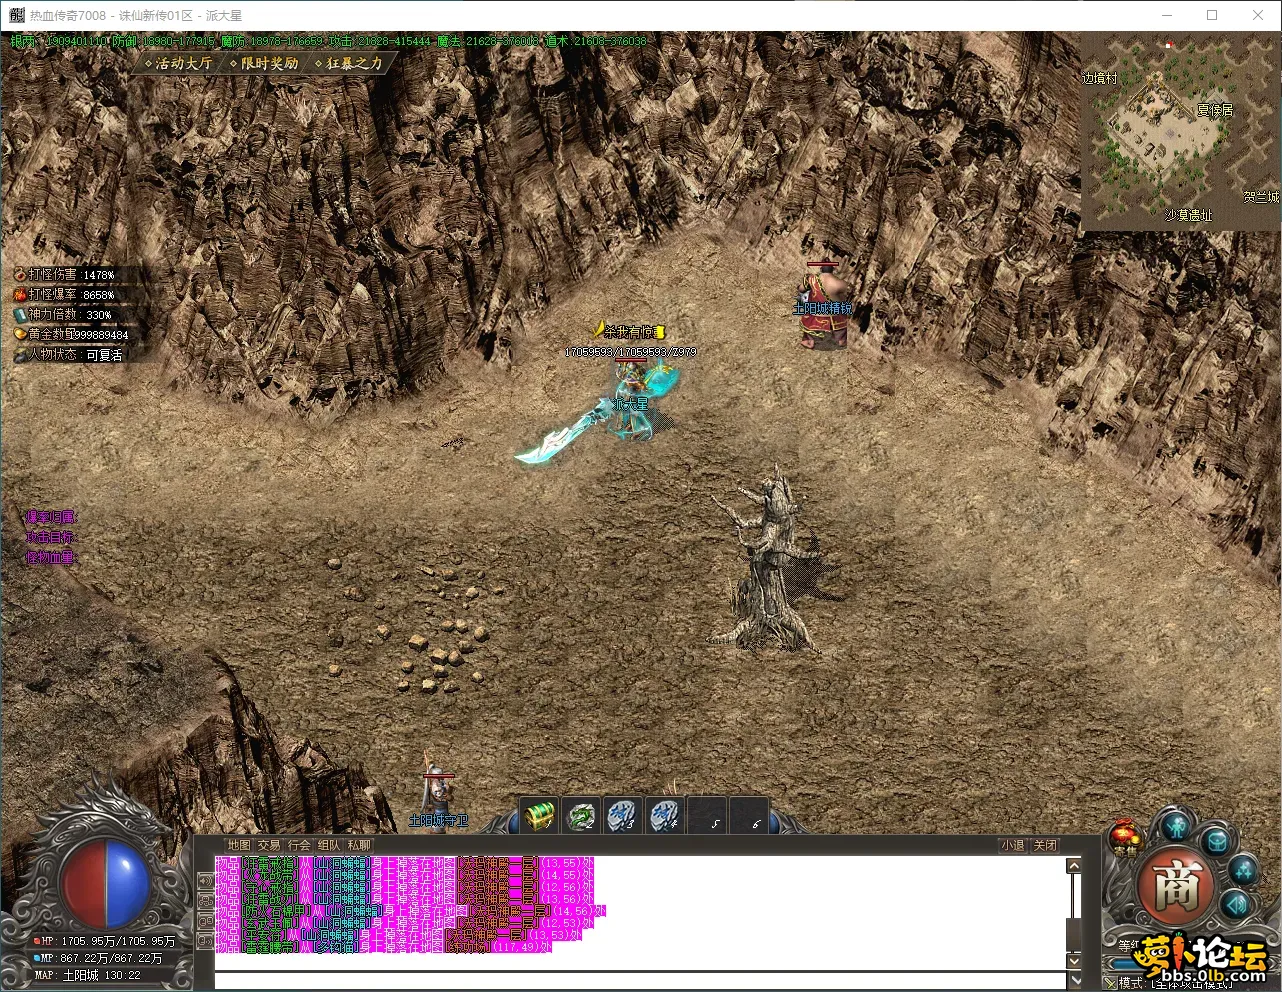This screenshot has height=992, width=1282.
Task: Click the 打怪伤害 stat icon
Action: coord(20,274)
